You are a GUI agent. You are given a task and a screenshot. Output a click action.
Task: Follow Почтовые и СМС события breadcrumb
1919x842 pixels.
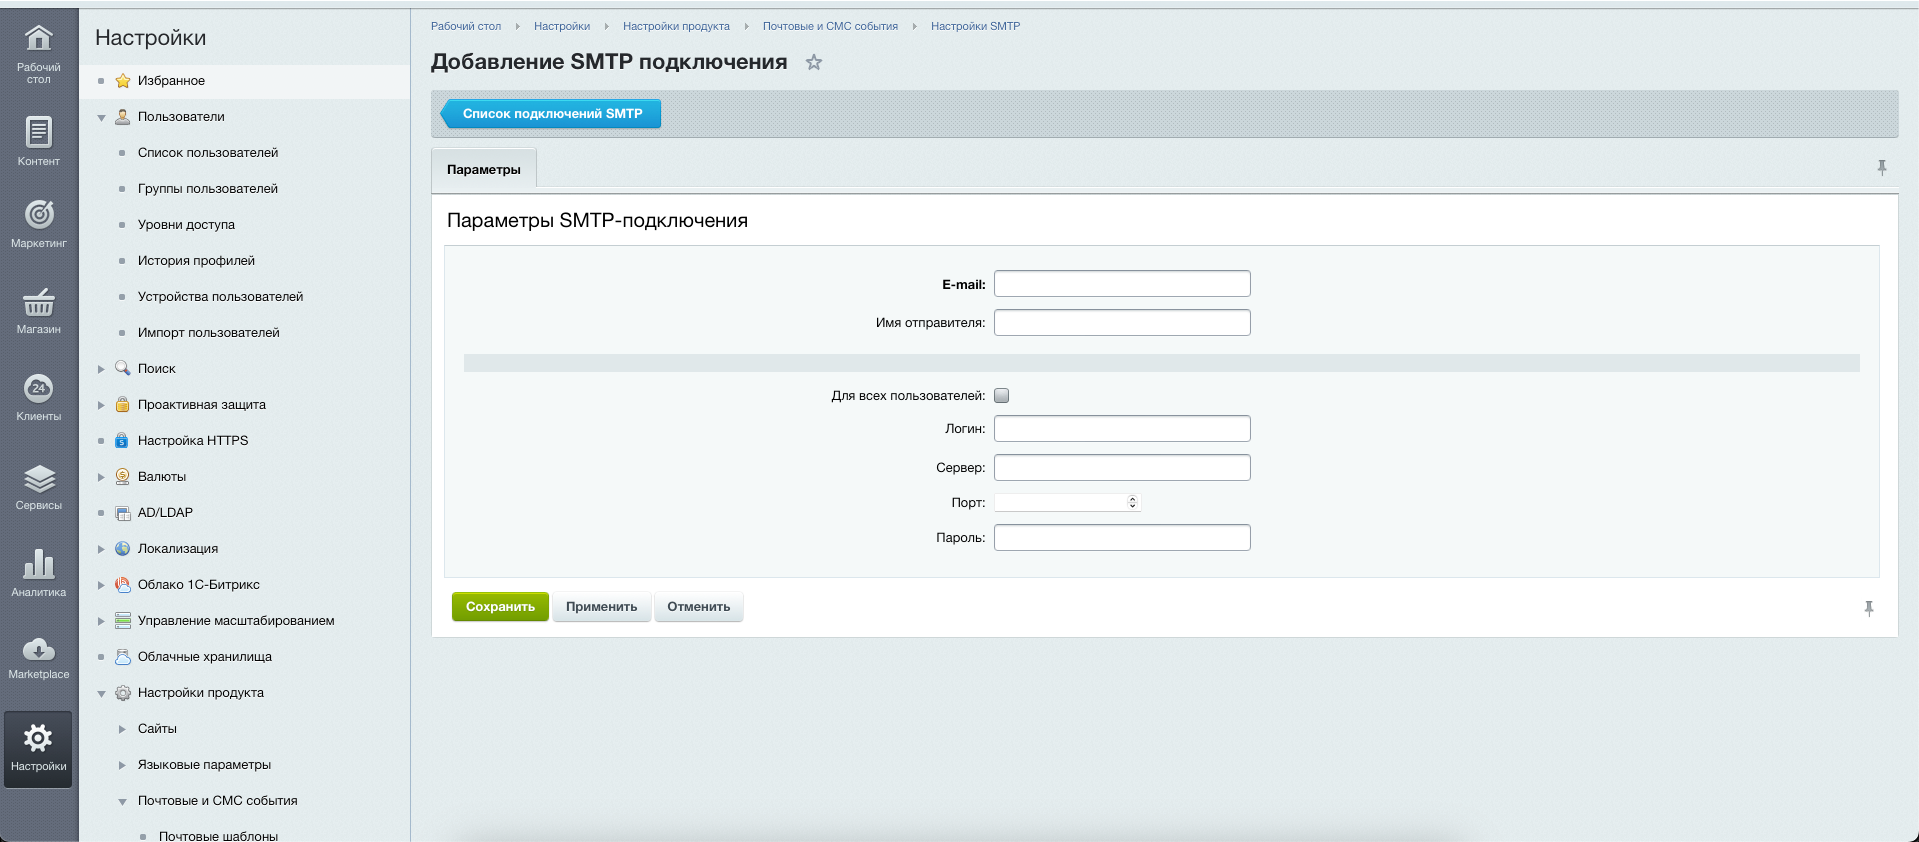tap(830, 26)
